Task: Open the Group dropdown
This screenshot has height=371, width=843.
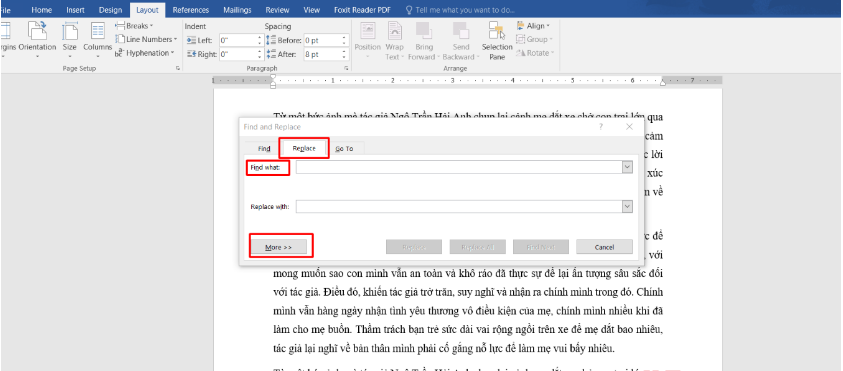Action: pyautogui.click(x=534, y=39)
